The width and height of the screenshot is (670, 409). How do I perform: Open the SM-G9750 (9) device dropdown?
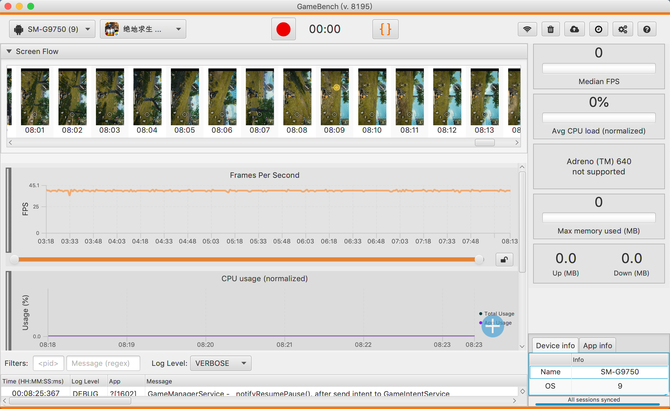click(x=52, y=29)
